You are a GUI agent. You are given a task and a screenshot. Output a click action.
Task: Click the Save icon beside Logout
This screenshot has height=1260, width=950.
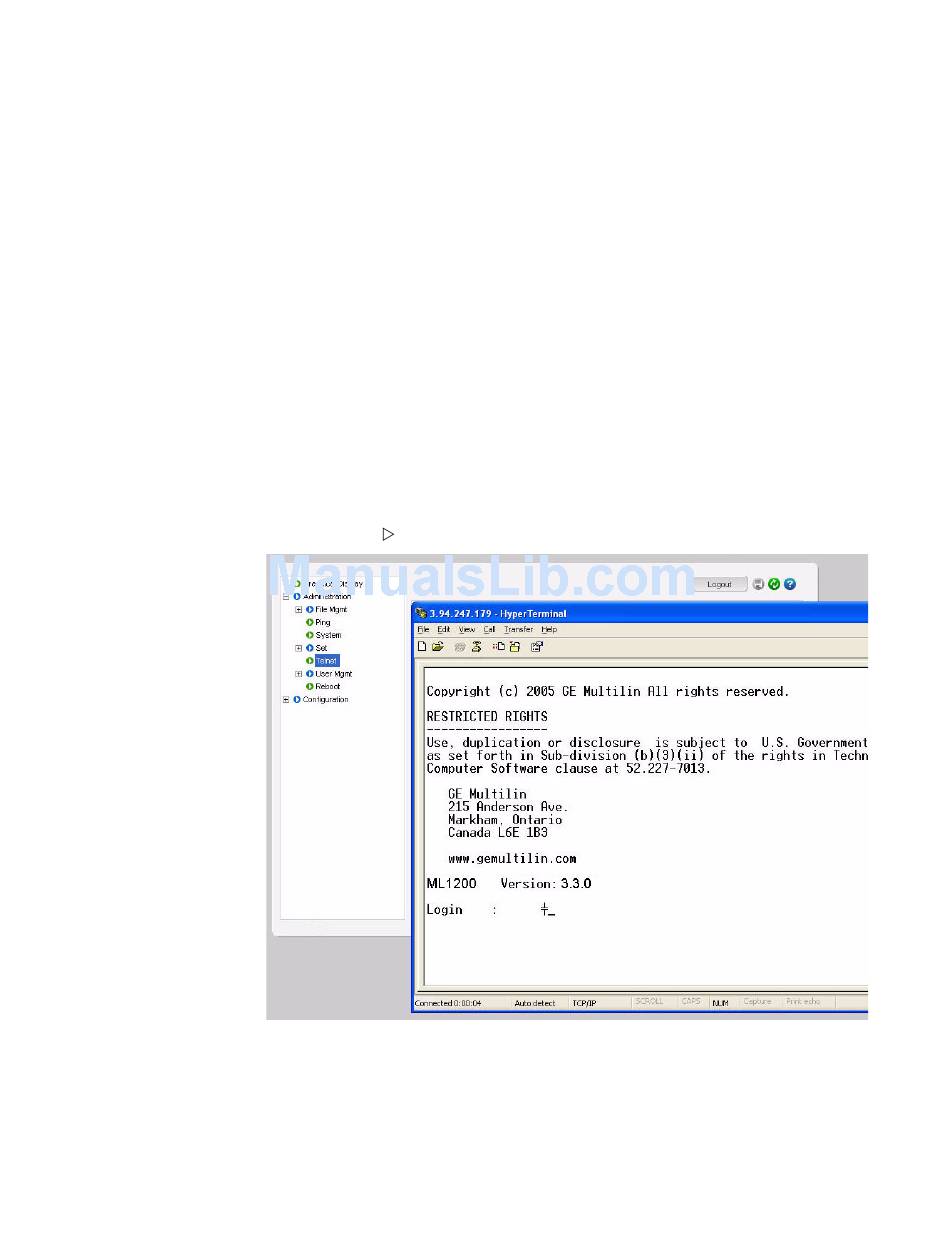[x=759, y=584]
